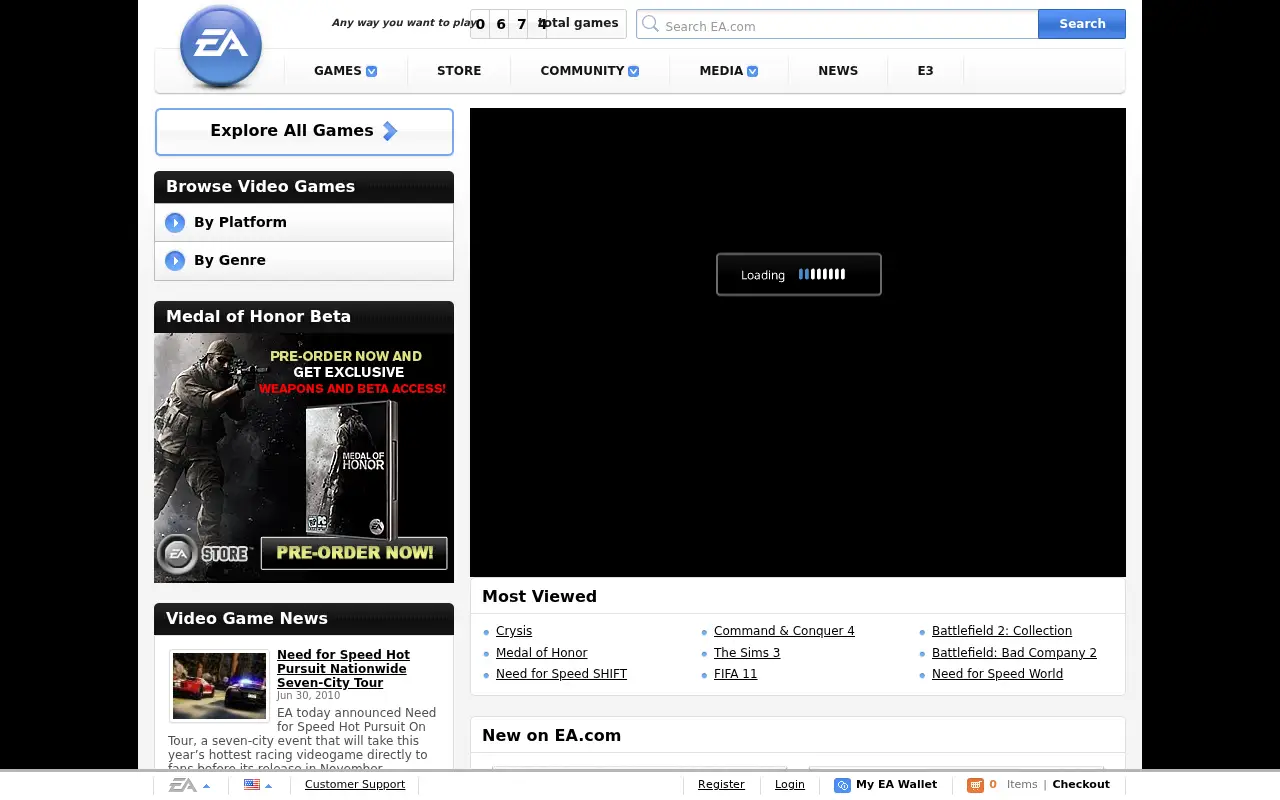Open the Medal of Honor most viewed link

[x=542, y=653]
